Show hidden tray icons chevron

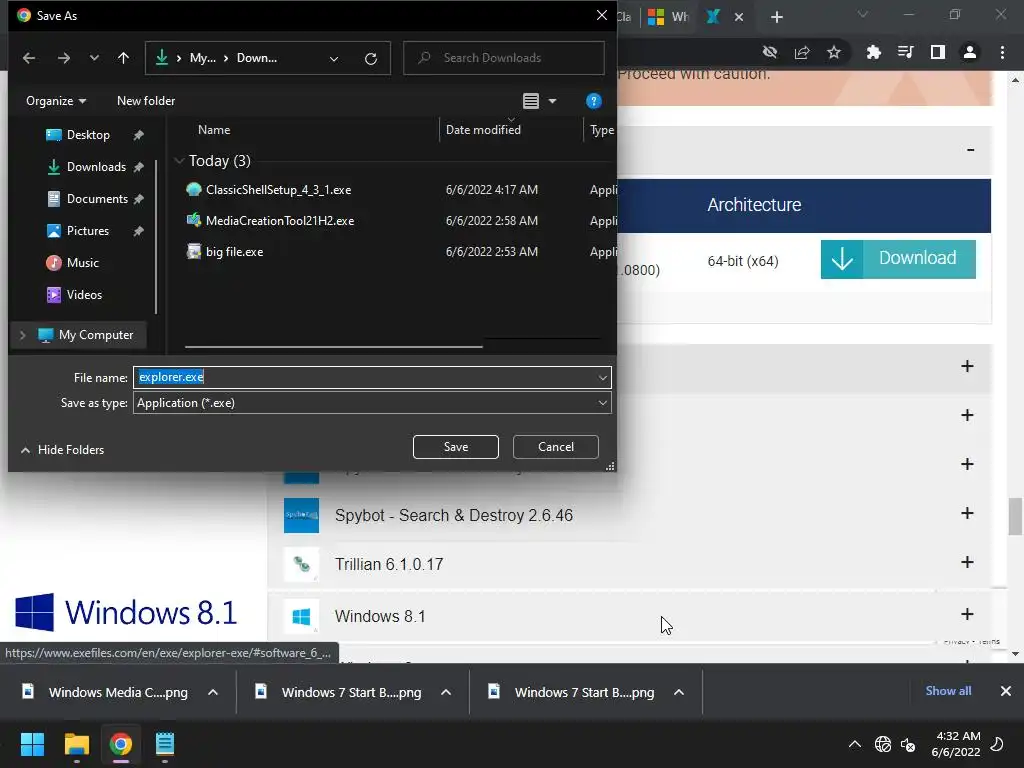(854, 744)
